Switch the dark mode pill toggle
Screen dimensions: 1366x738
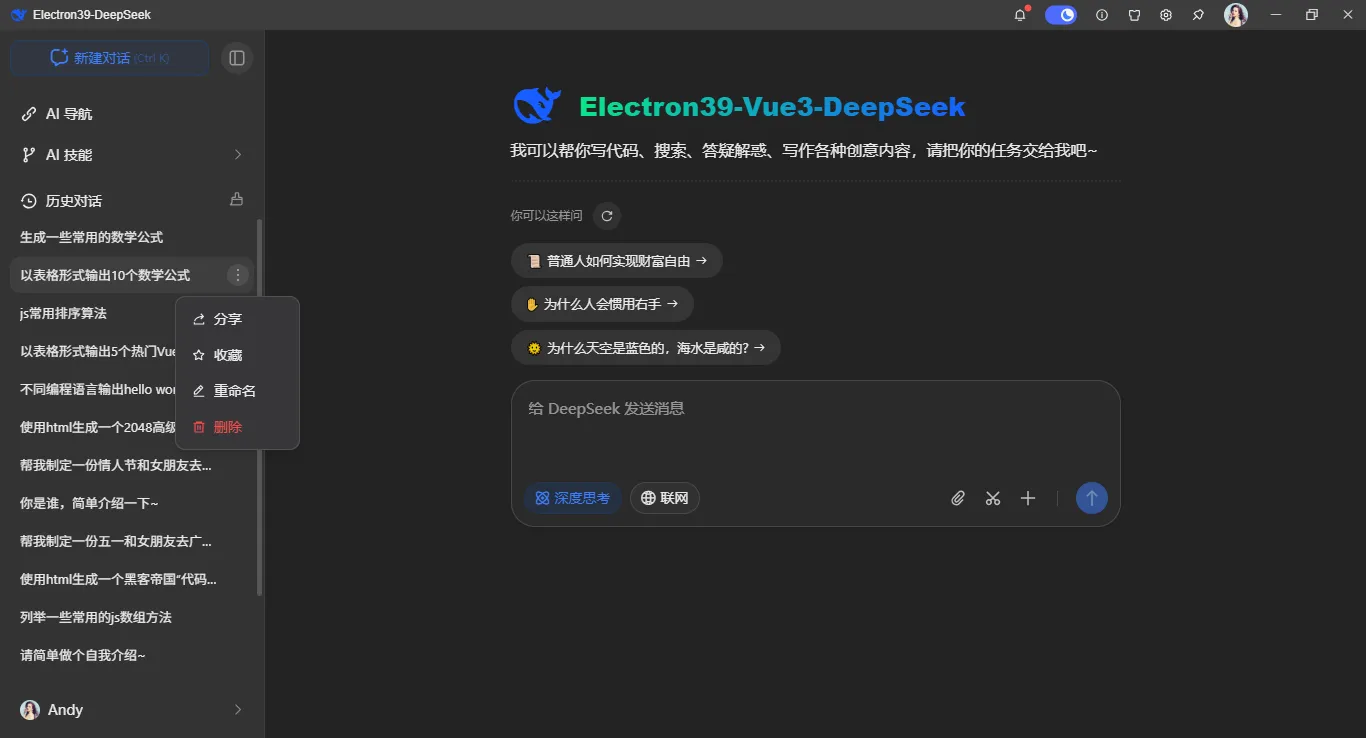[1060, 15]
